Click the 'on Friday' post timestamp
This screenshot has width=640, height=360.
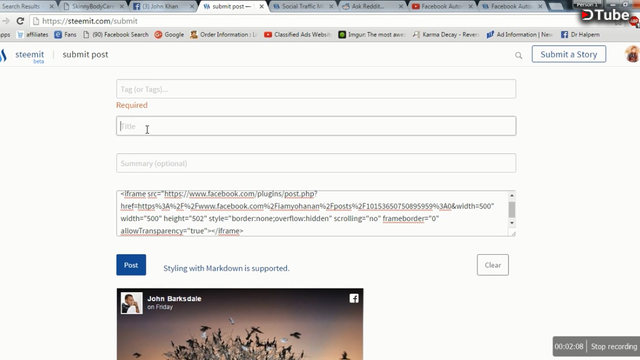click(x=160, y=307)
